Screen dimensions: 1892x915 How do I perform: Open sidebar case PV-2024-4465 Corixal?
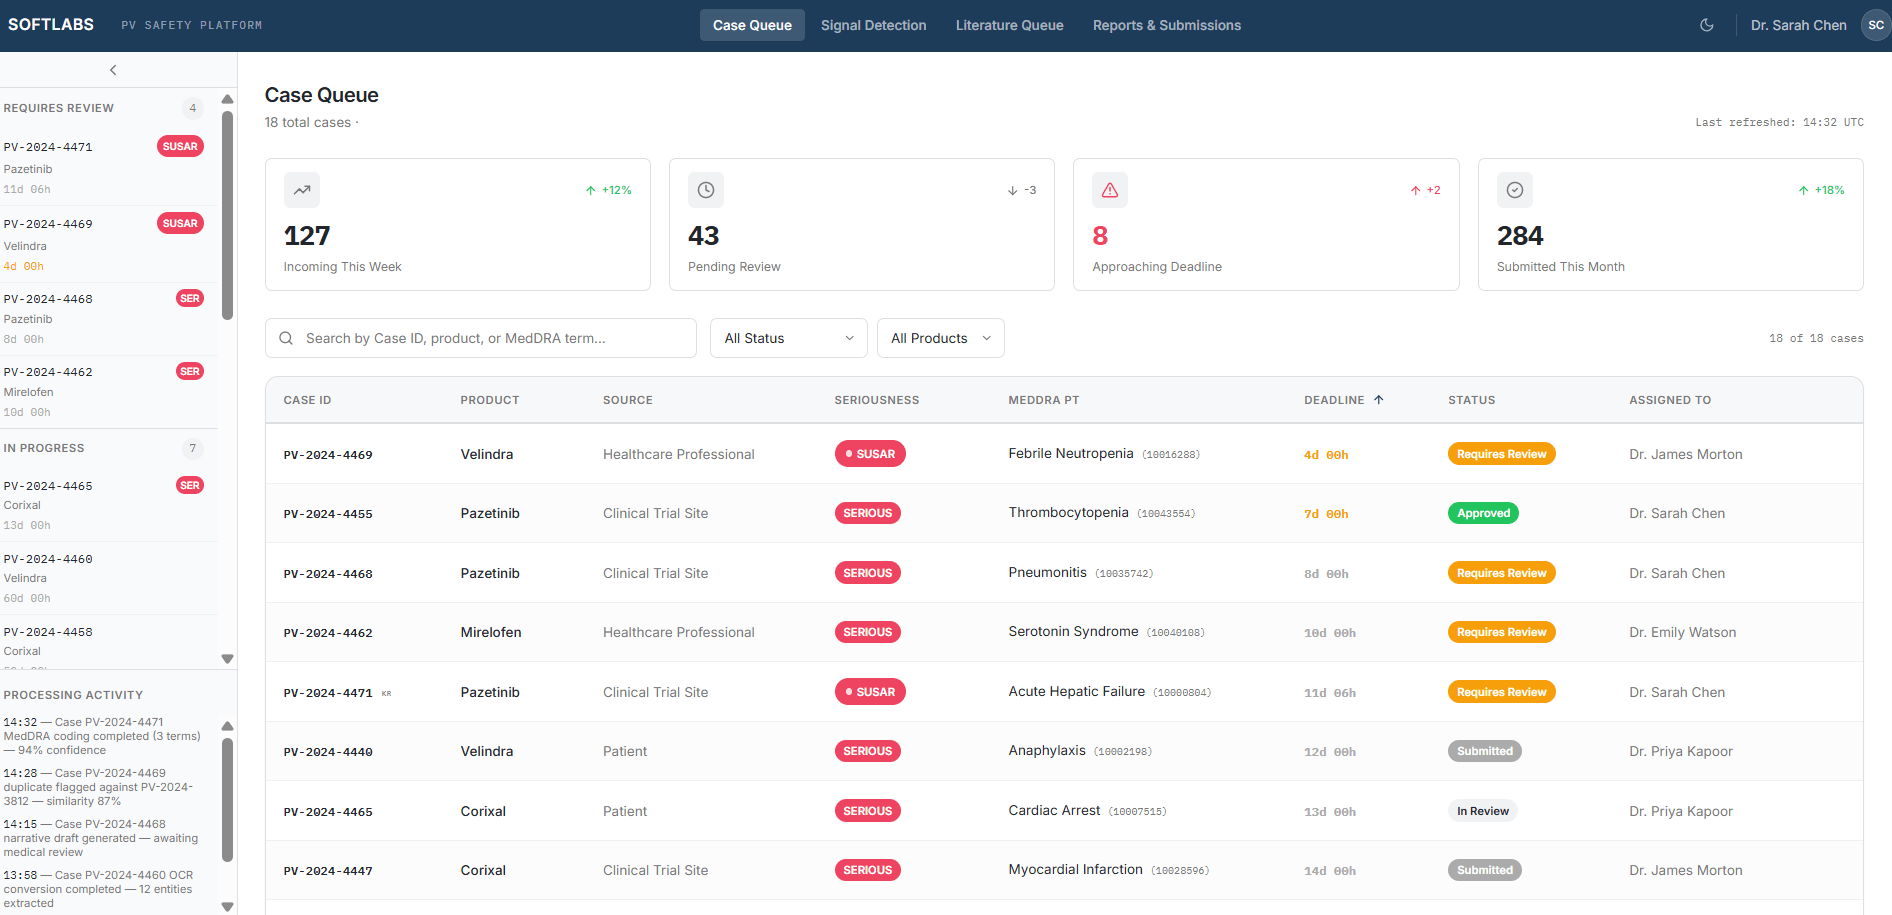pos(108,505)
